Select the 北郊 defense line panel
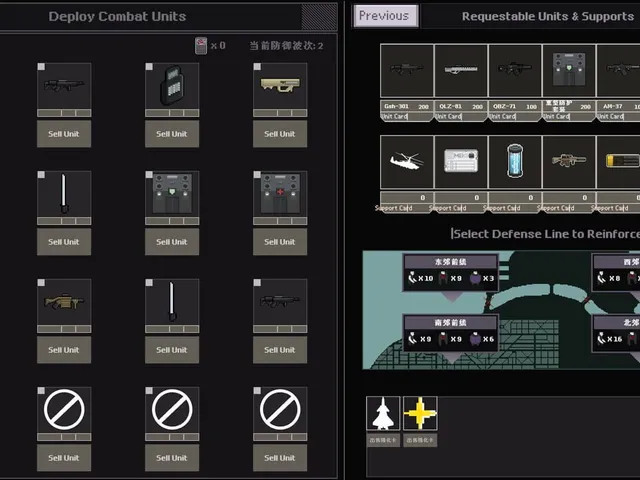 point(616,333)
